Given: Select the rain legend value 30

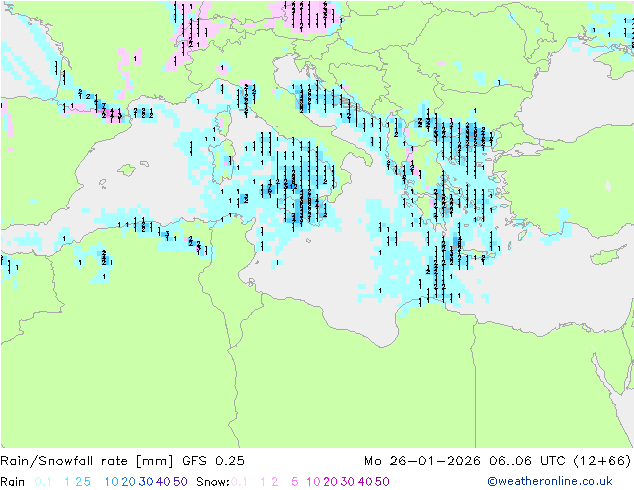Looking at the screenshot, I should click(146, 482).
